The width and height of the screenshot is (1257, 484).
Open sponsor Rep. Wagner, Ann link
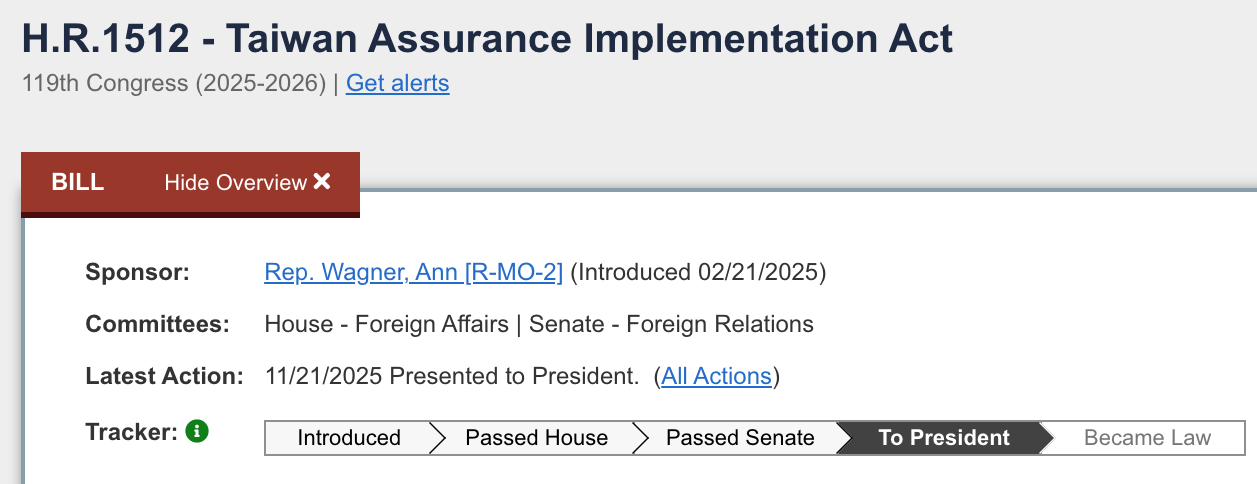413,272
